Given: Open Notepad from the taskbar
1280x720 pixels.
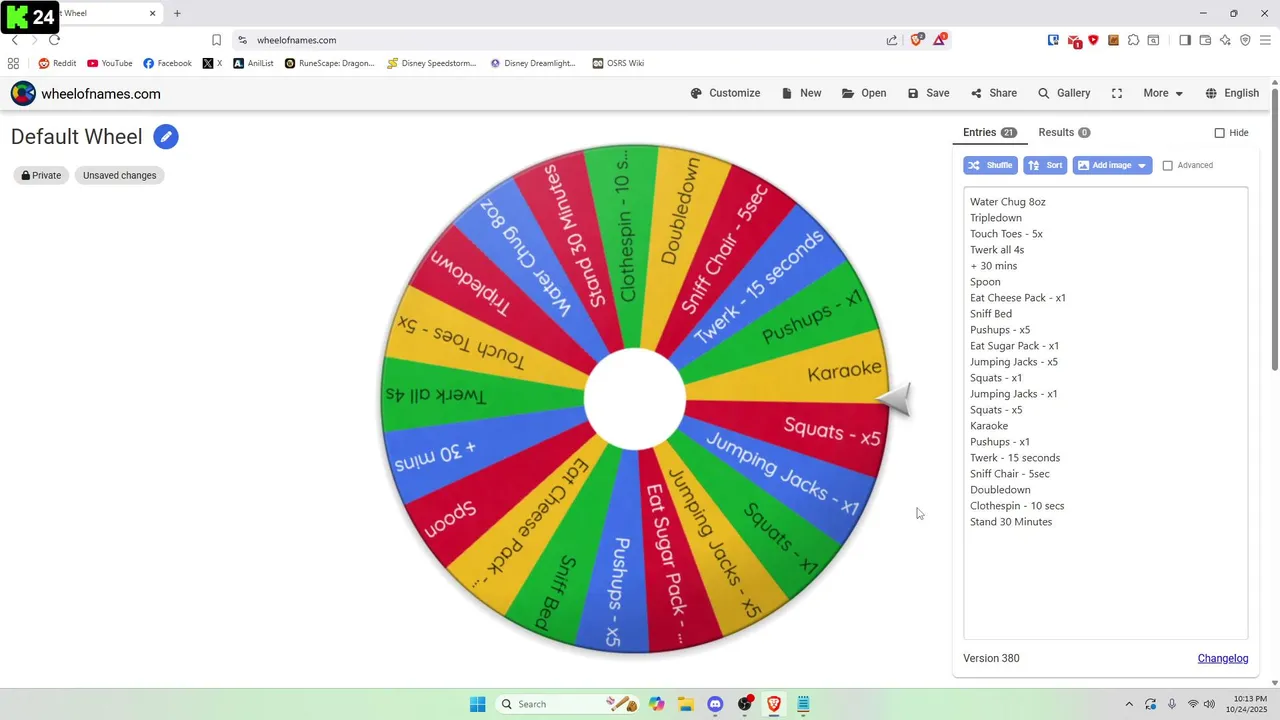Looking at the screenshot, I should [x=803, y=704].
